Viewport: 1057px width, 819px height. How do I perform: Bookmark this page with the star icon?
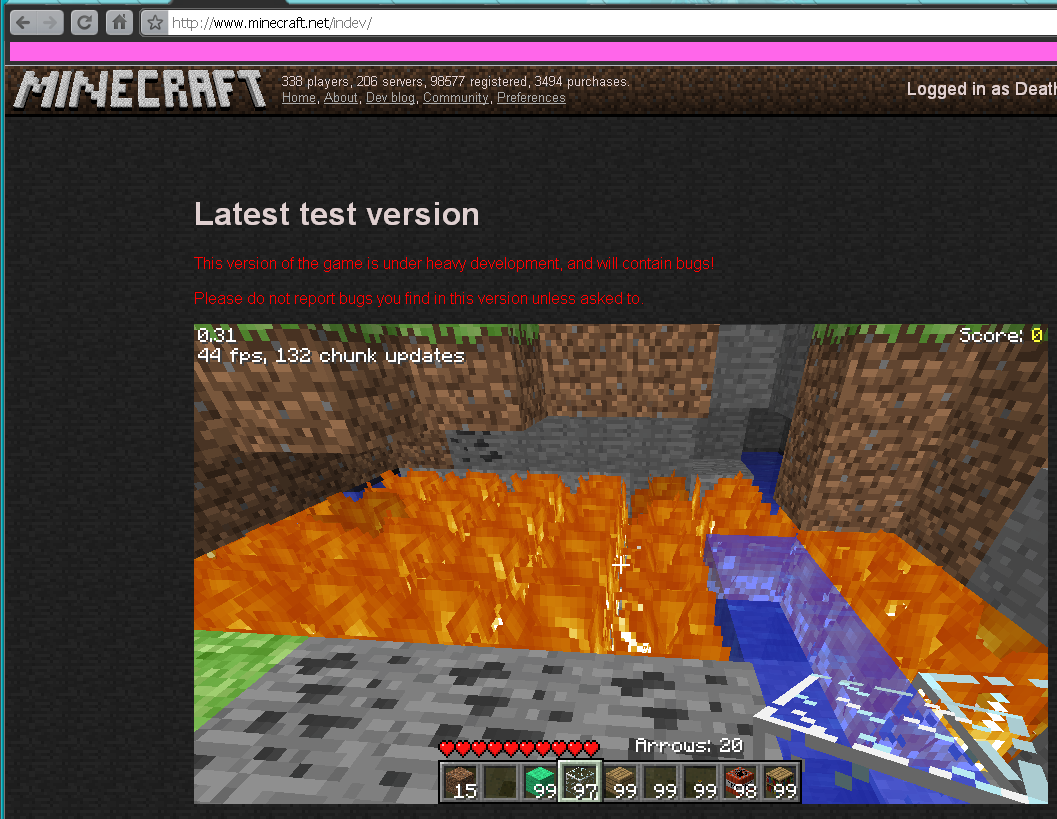click(154, 23)
